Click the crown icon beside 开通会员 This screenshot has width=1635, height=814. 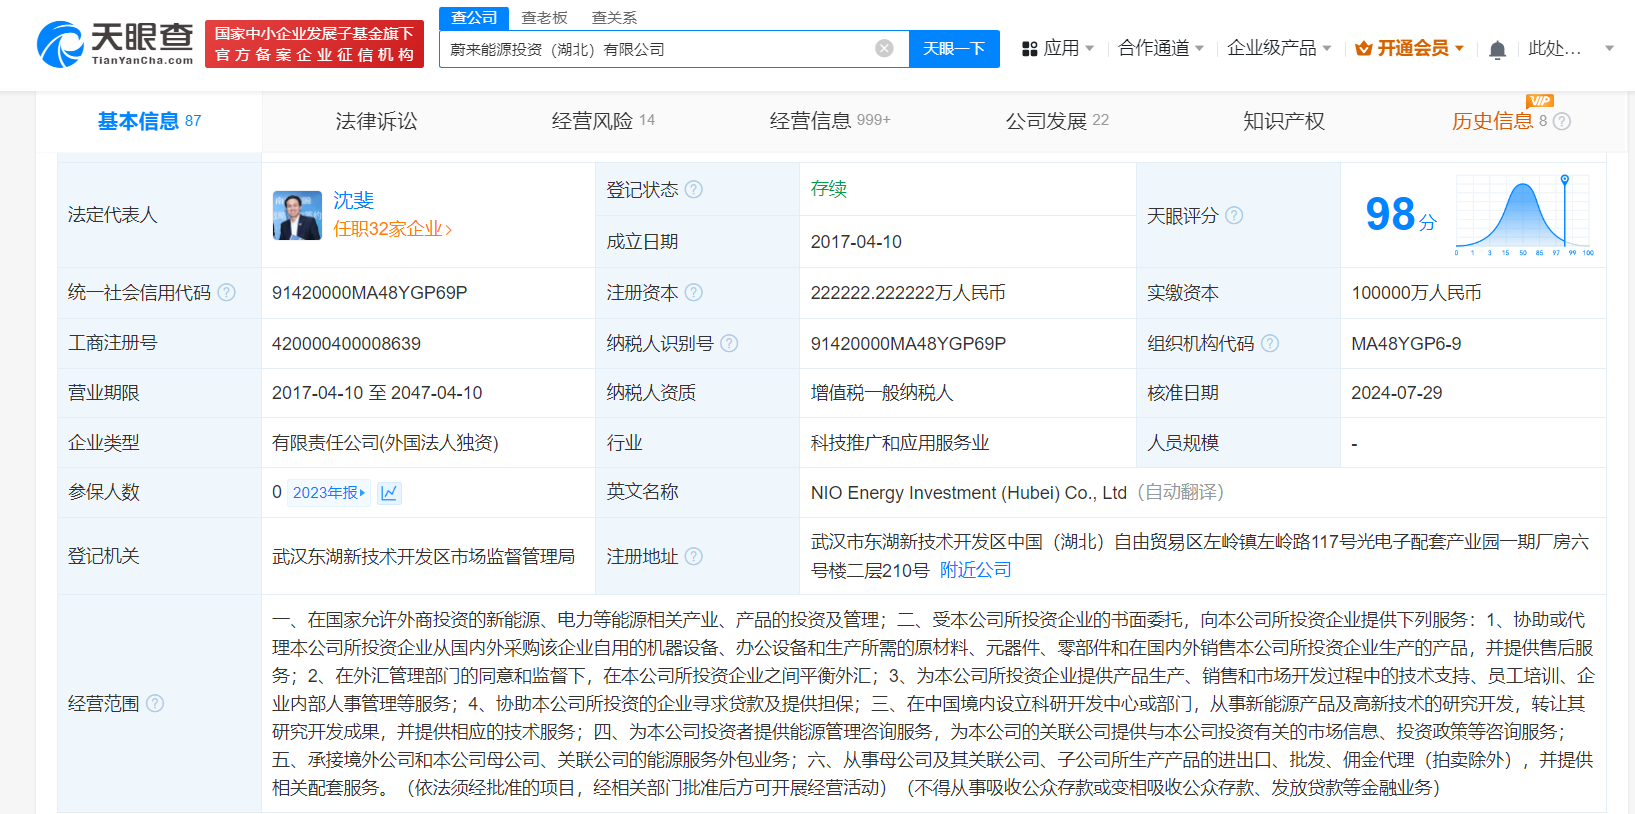click(1363, 48)
